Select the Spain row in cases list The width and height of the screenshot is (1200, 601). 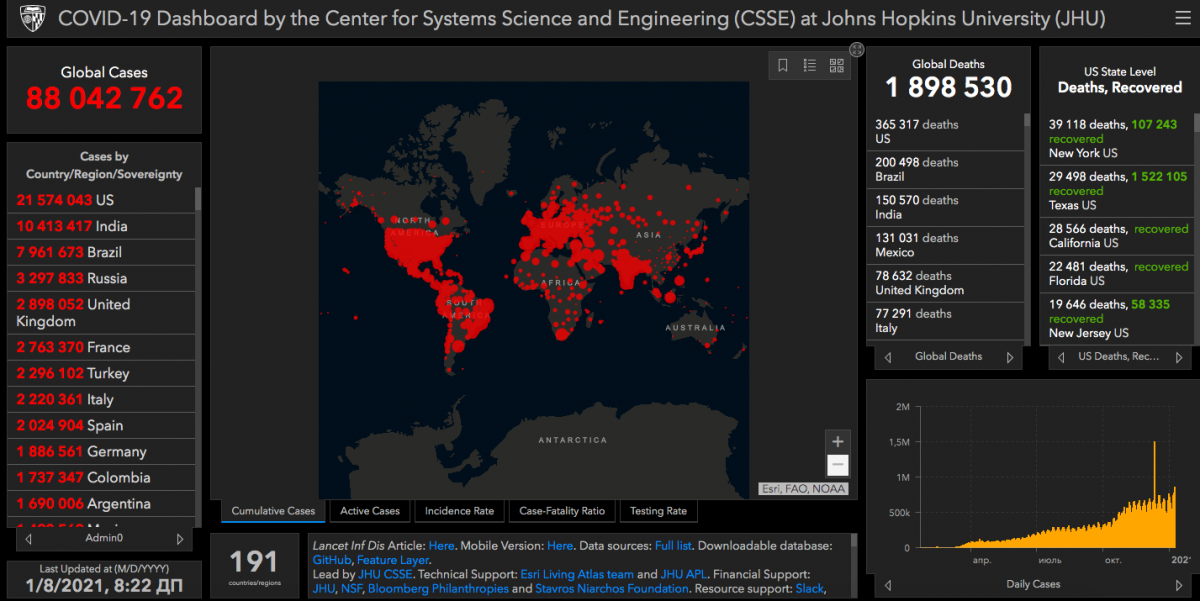click(x=101, y=425)
